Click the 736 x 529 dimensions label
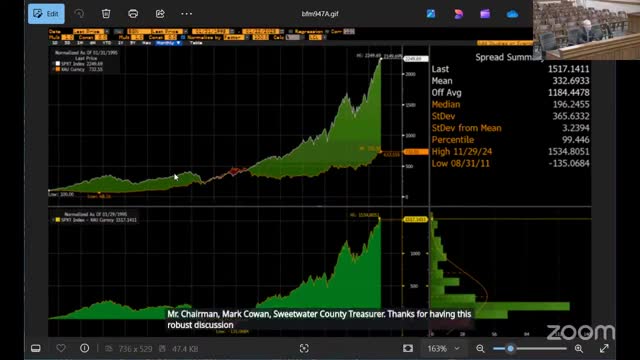The width and height of the screenshot is (640, 360). click(x=135, y=349)
